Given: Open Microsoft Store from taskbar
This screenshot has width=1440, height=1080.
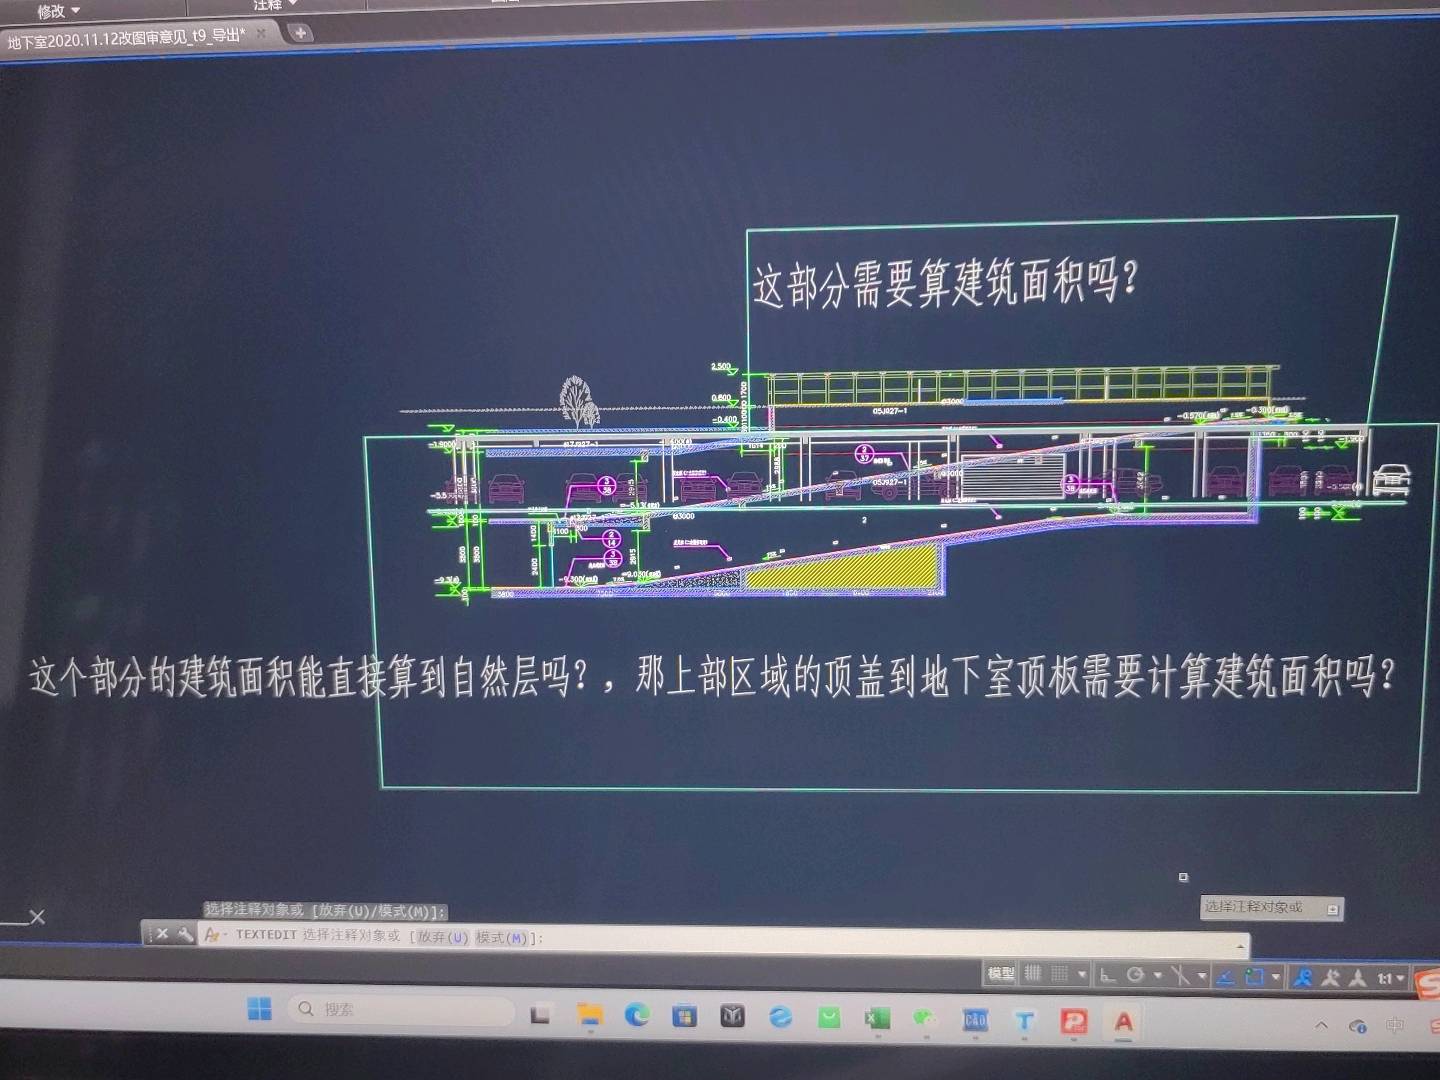Looking at the screenshot, I should [684, 1017].
